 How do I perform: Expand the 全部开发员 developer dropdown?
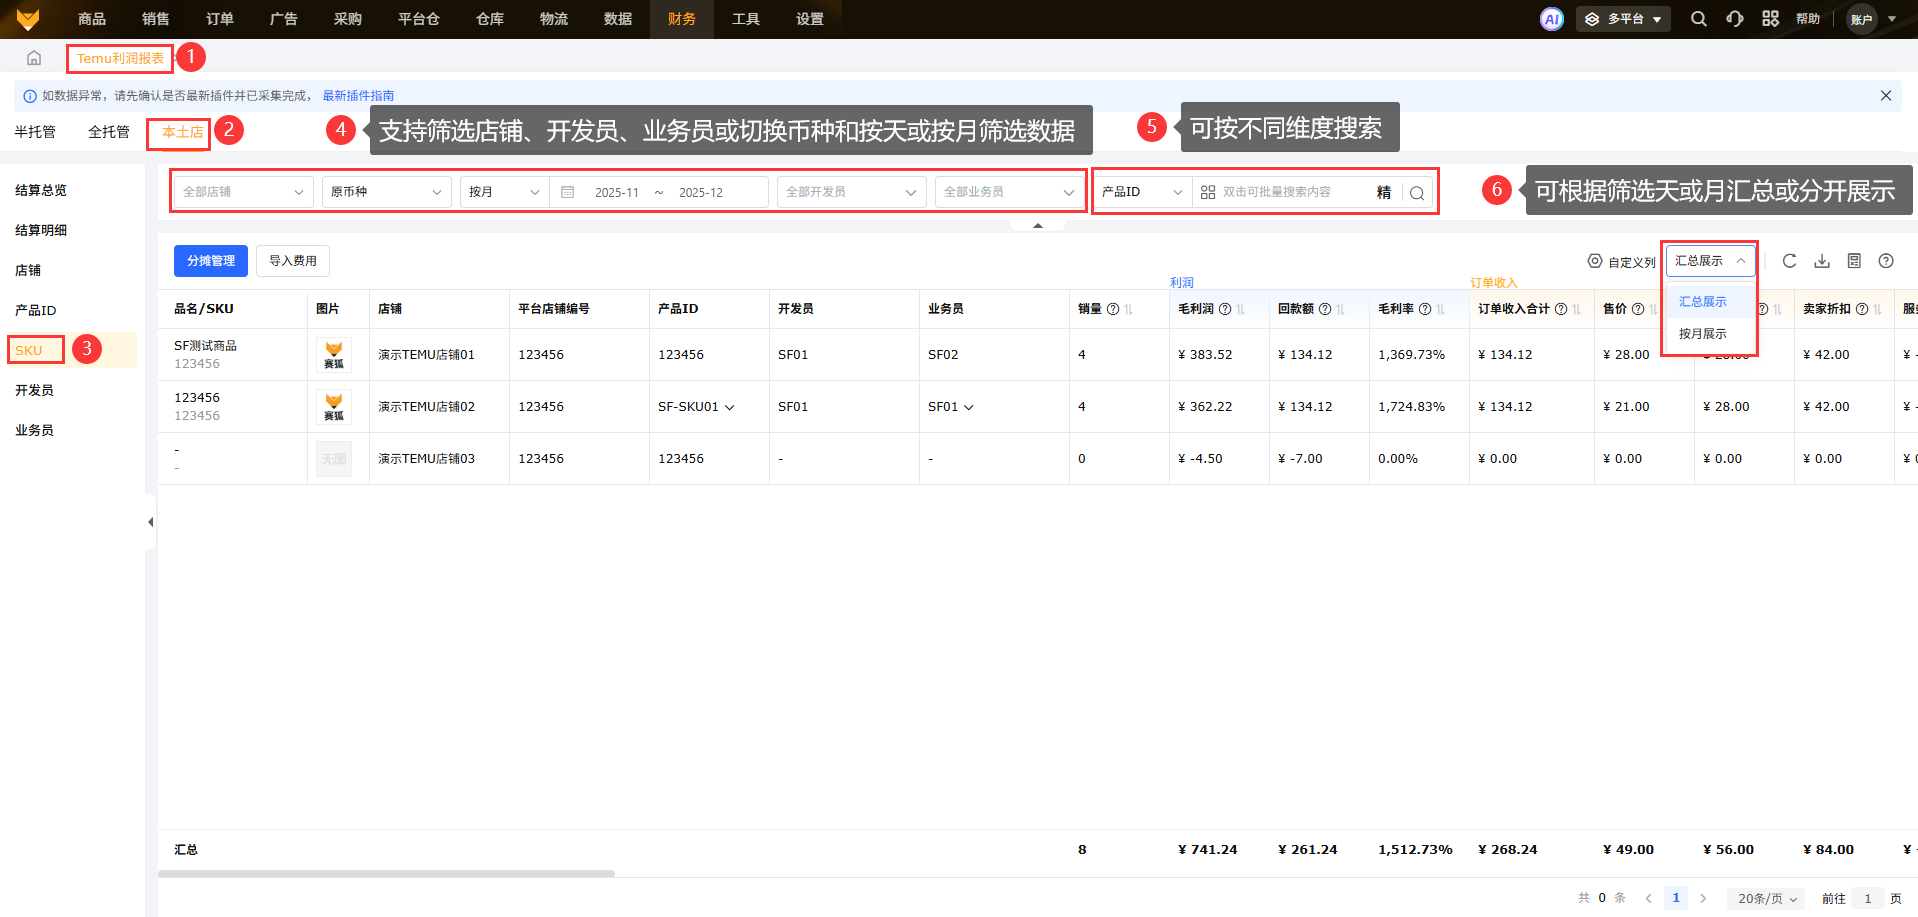pos(849,192)
